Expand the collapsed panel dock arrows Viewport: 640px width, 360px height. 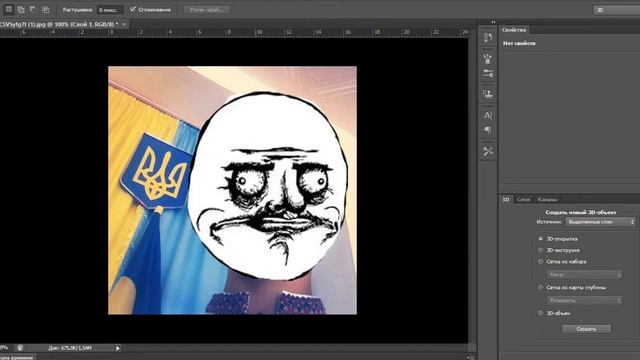[x=493, y=22]
